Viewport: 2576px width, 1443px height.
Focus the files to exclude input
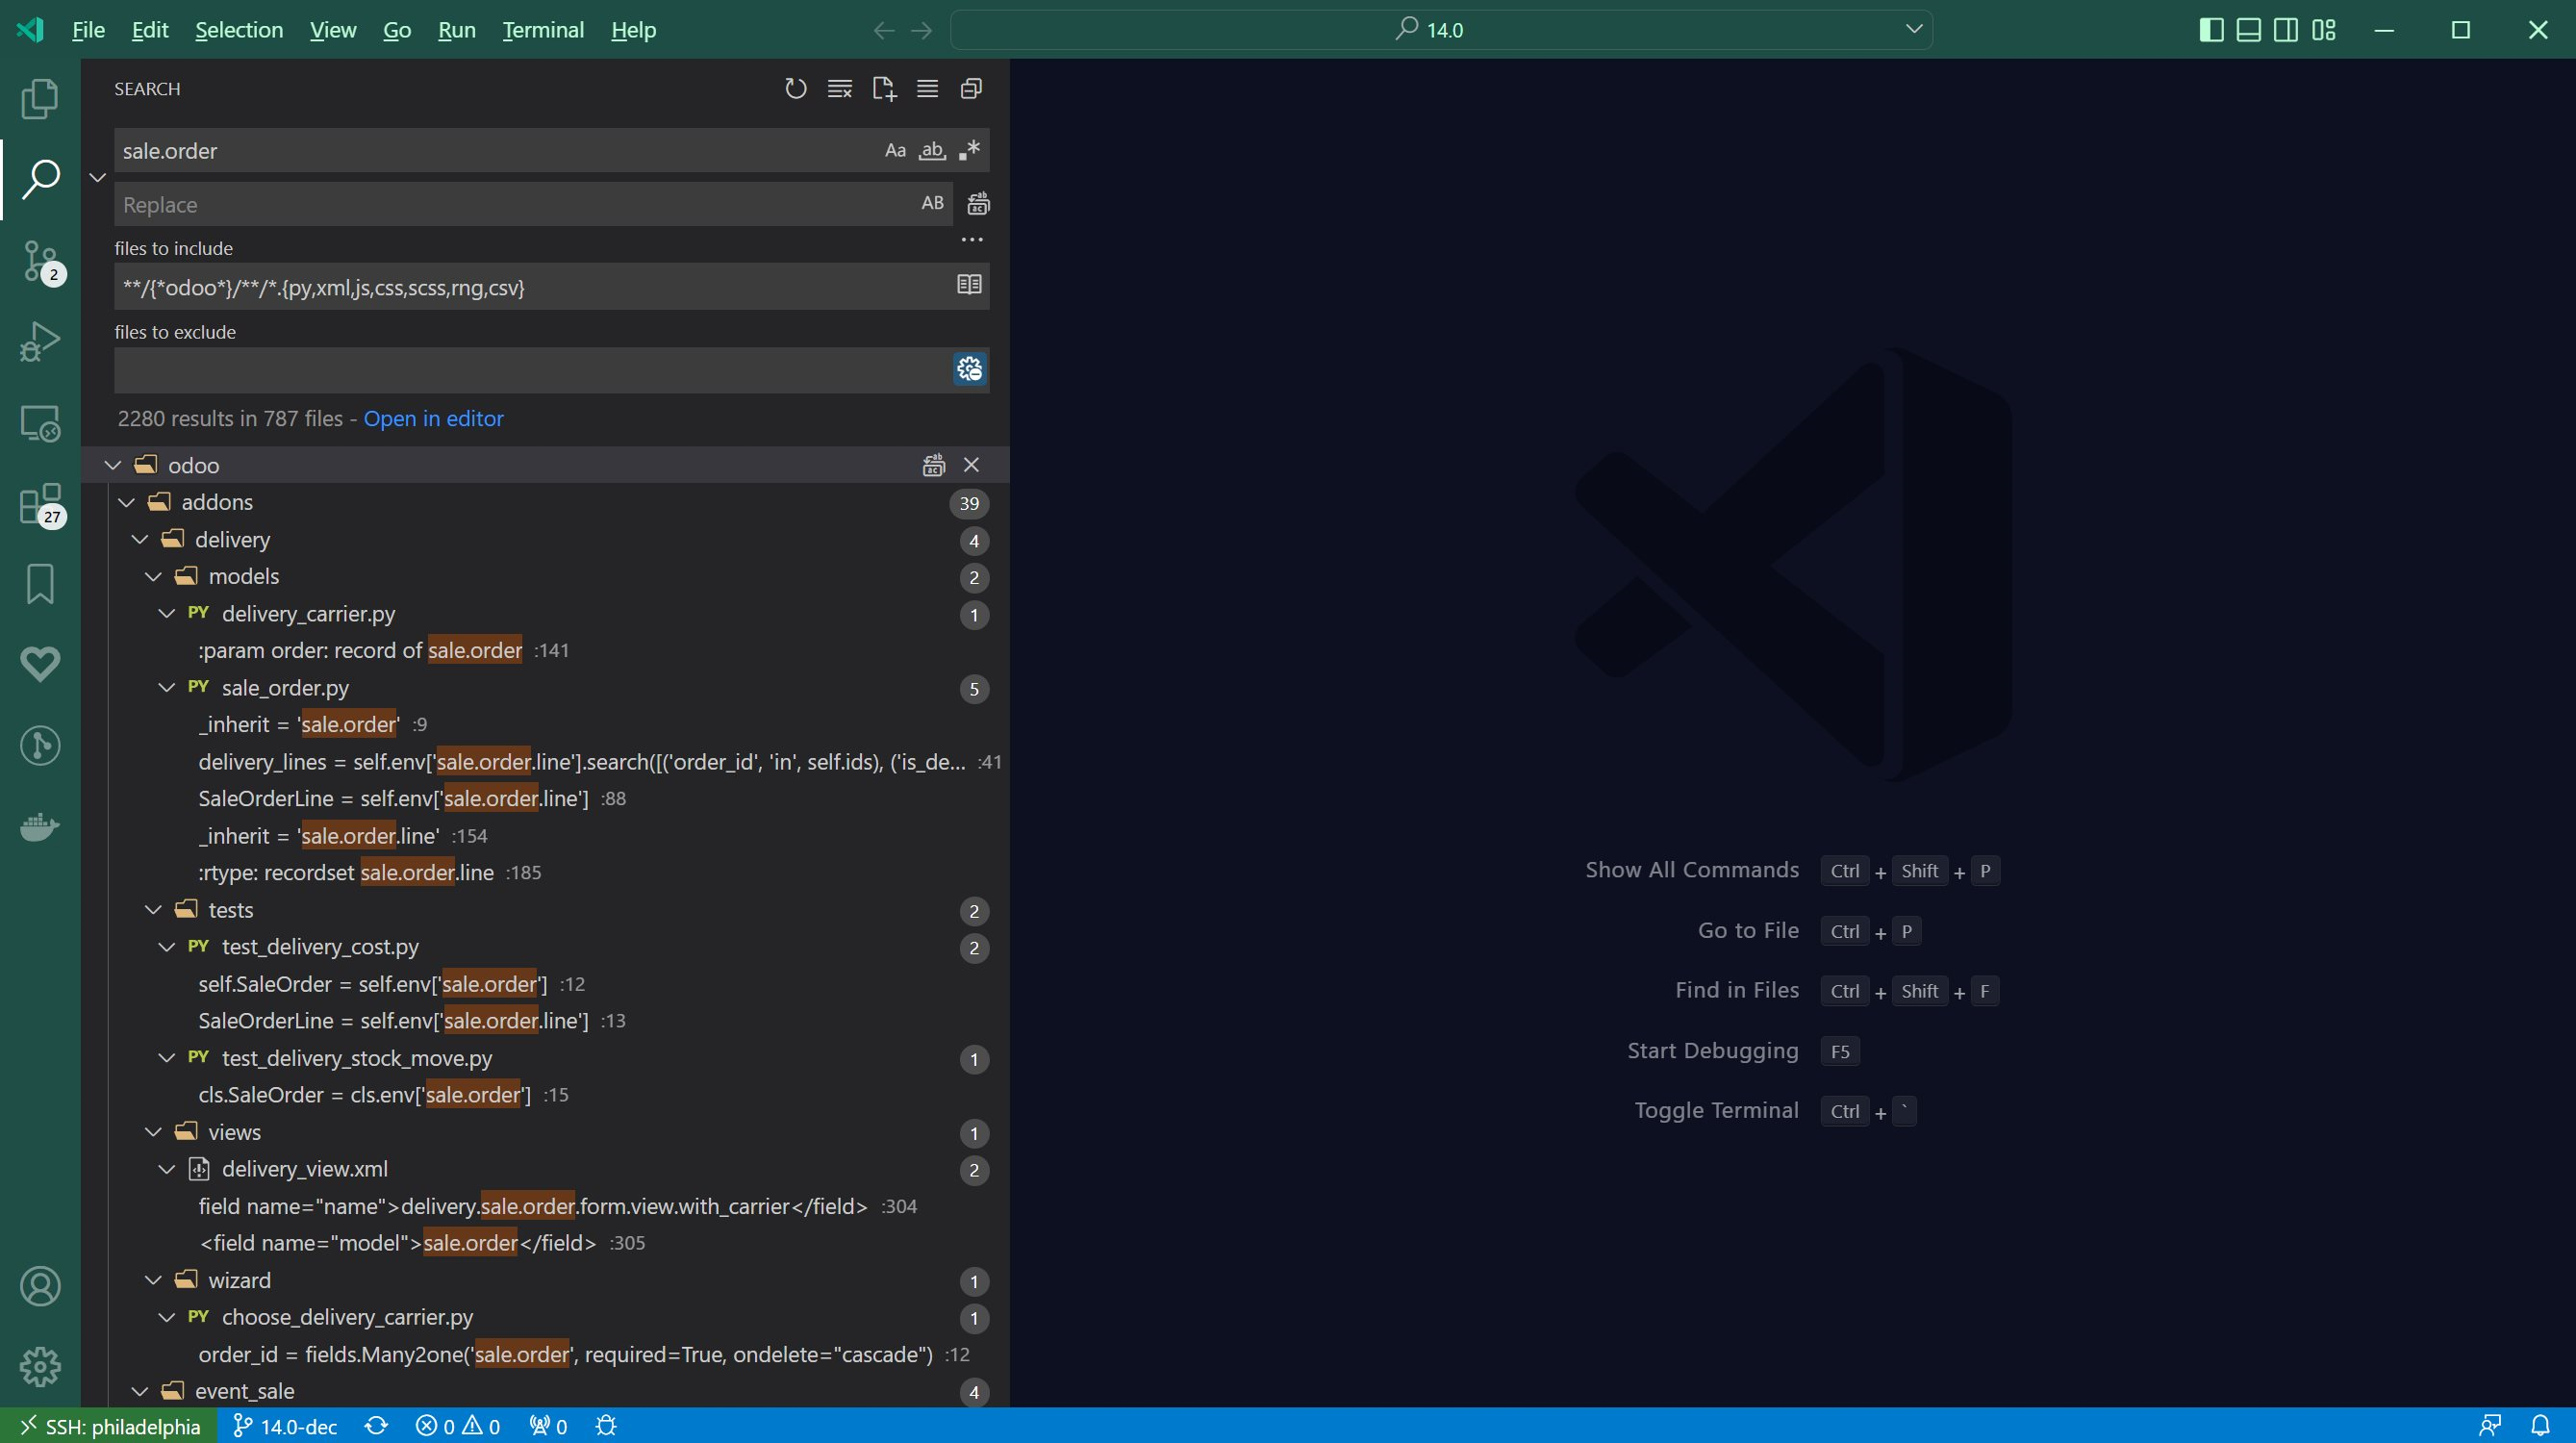[530, 371]
